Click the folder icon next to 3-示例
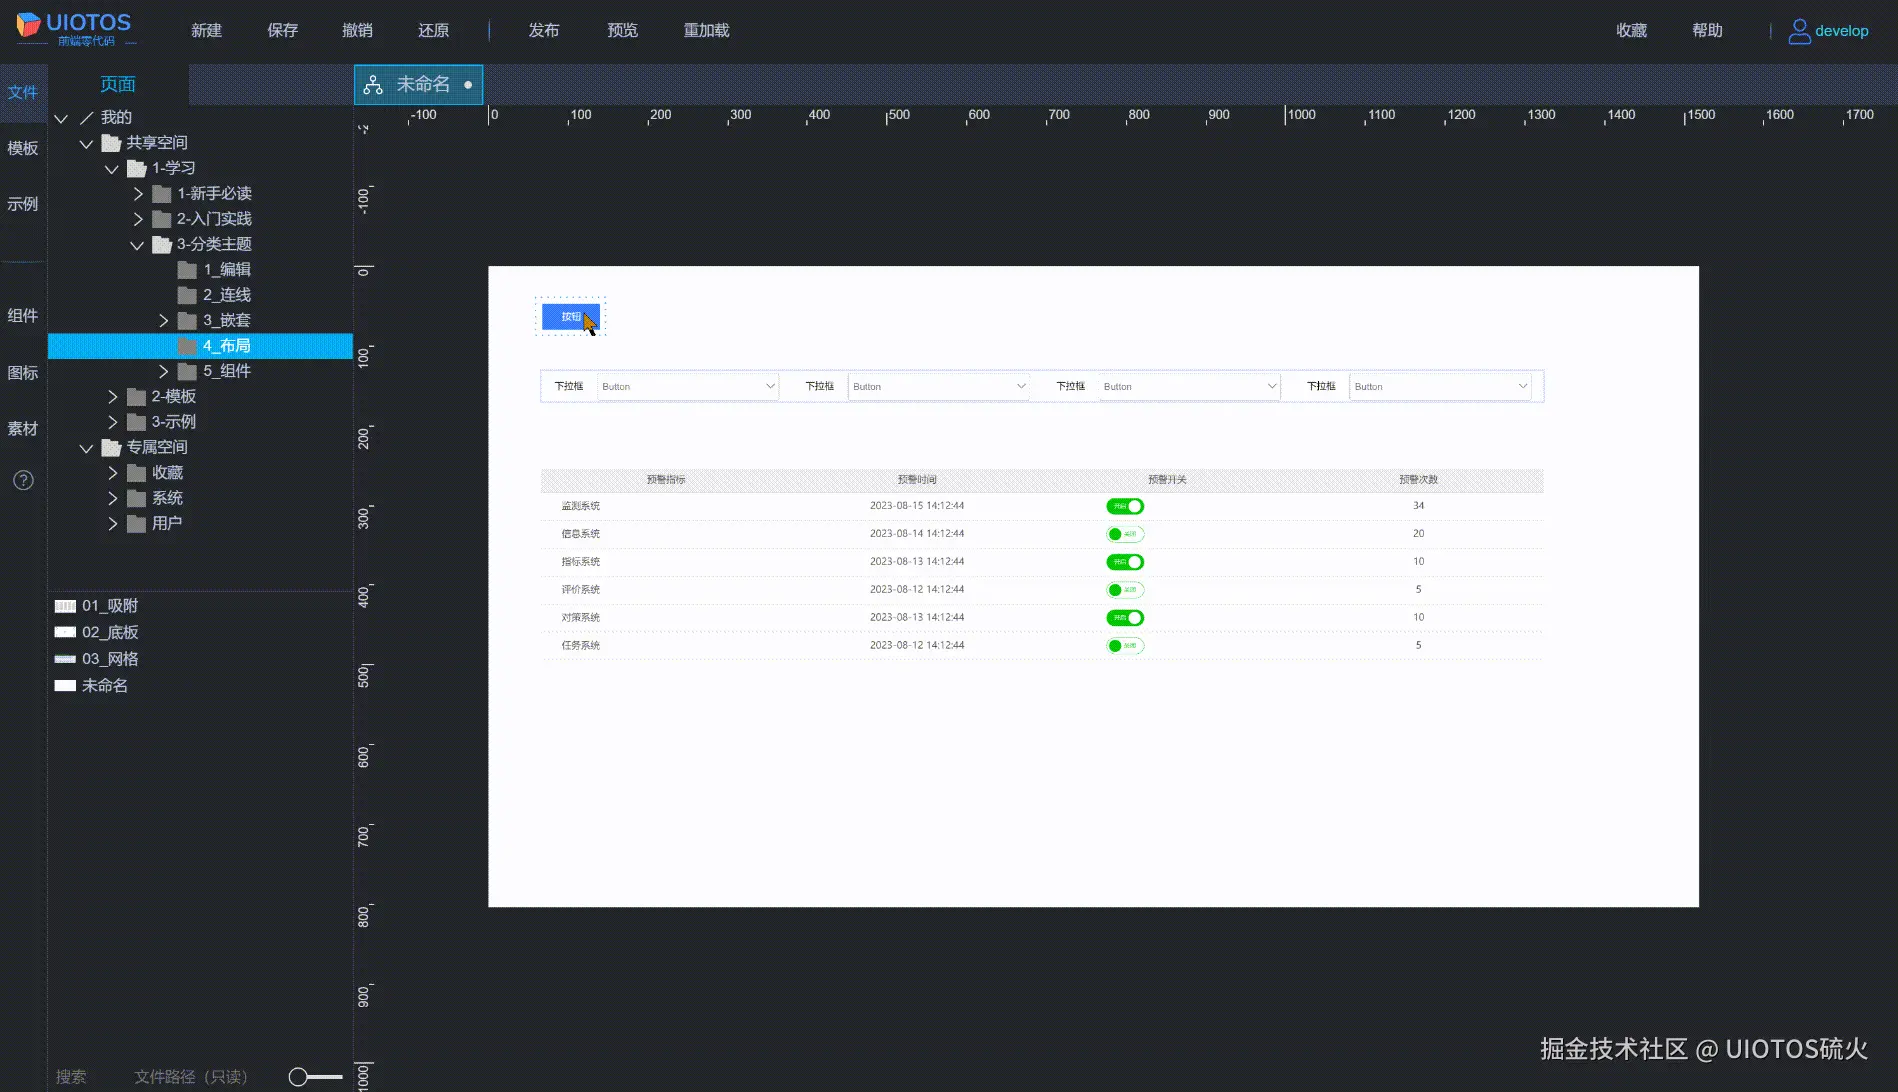The height and width of the screenshot is (1092, 1898). [x=137, y=422]
